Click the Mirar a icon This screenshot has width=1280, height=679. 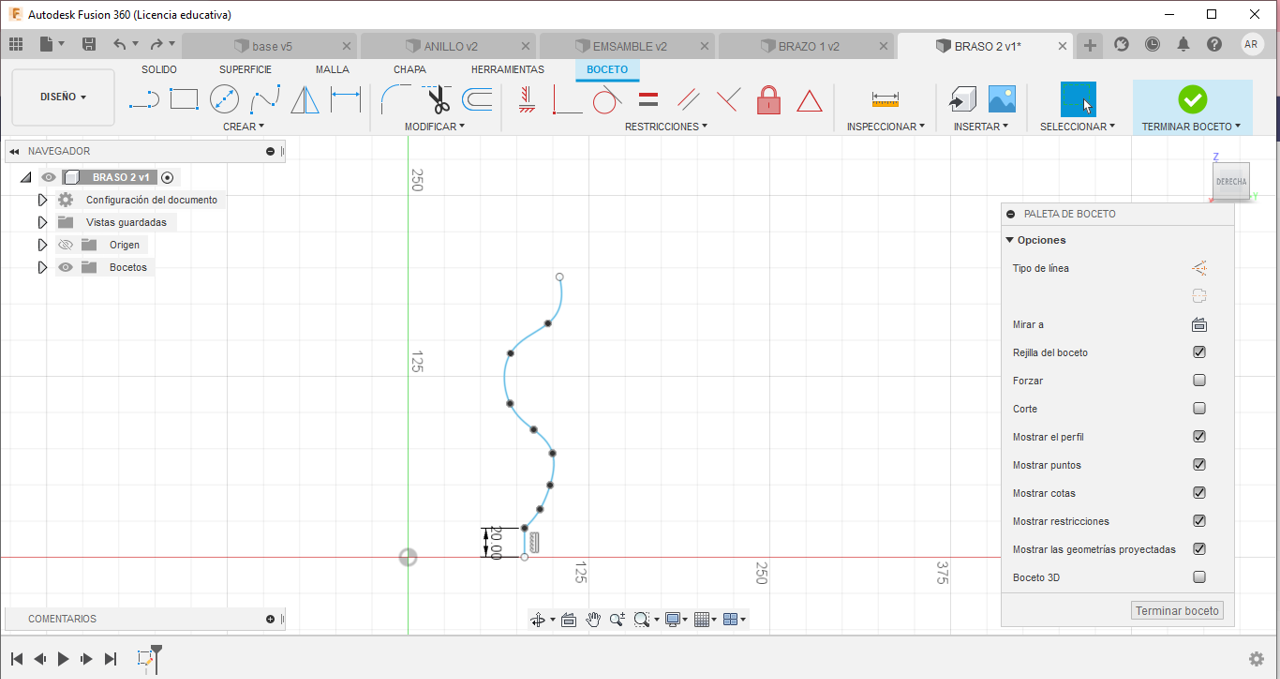point(1199,324)
